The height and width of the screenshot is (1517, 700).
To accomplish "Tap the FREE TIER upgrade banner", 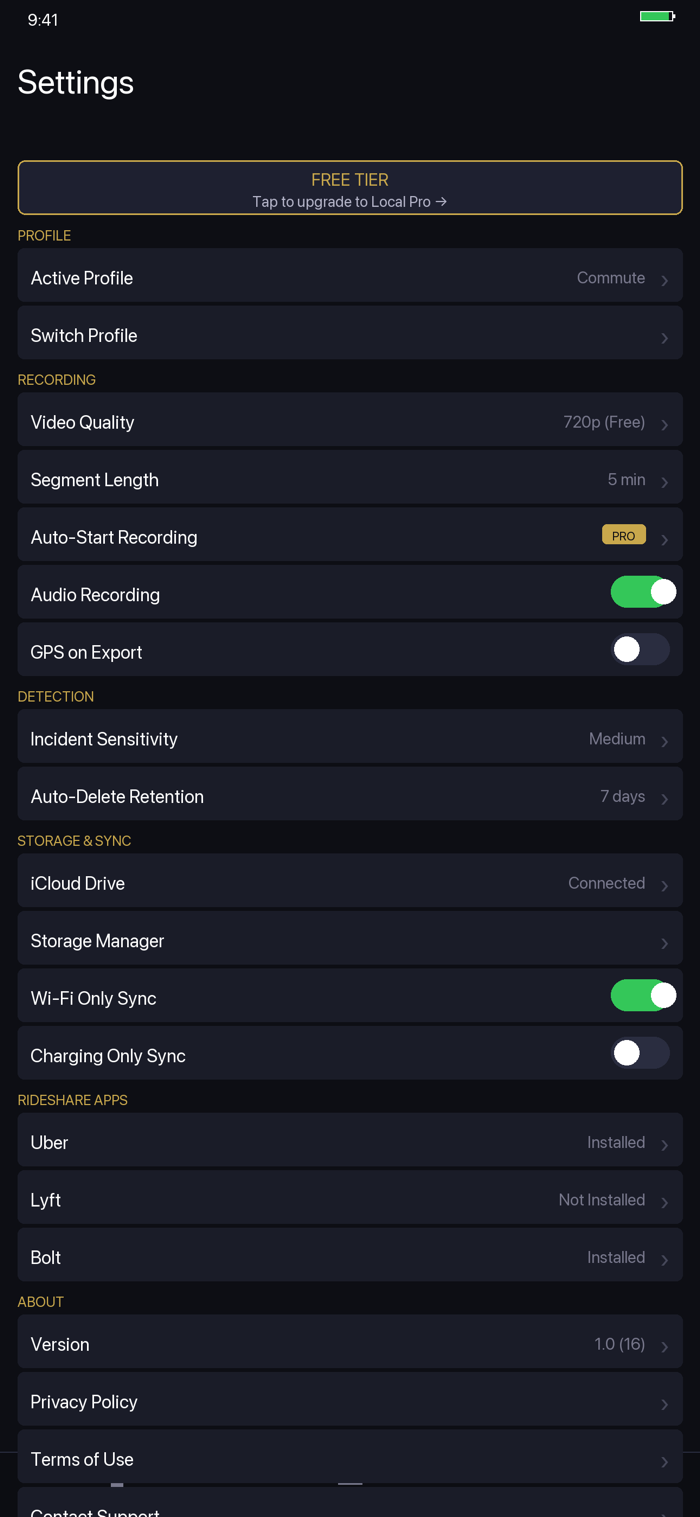I will tap(350, 188).
